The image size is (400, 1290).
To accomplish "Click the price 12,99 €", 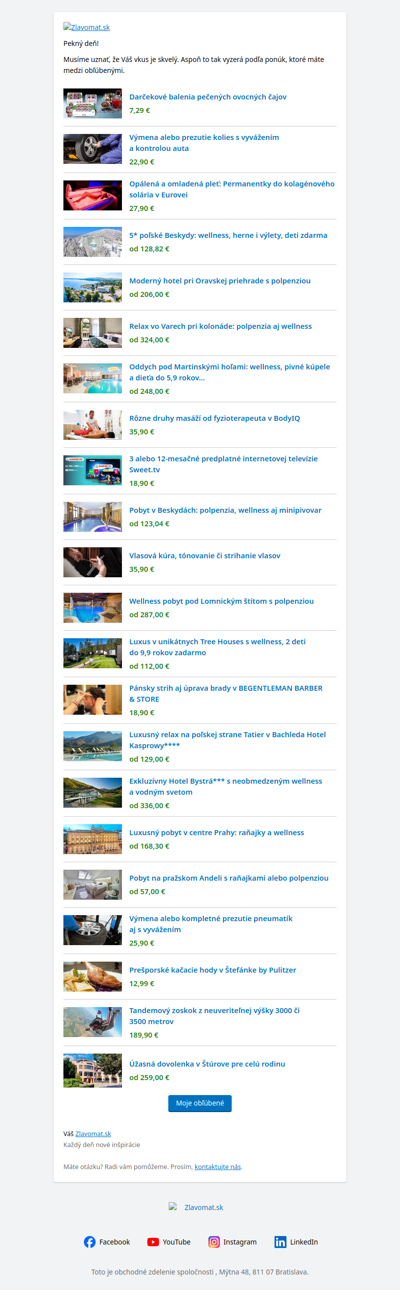I will [142, 983].
